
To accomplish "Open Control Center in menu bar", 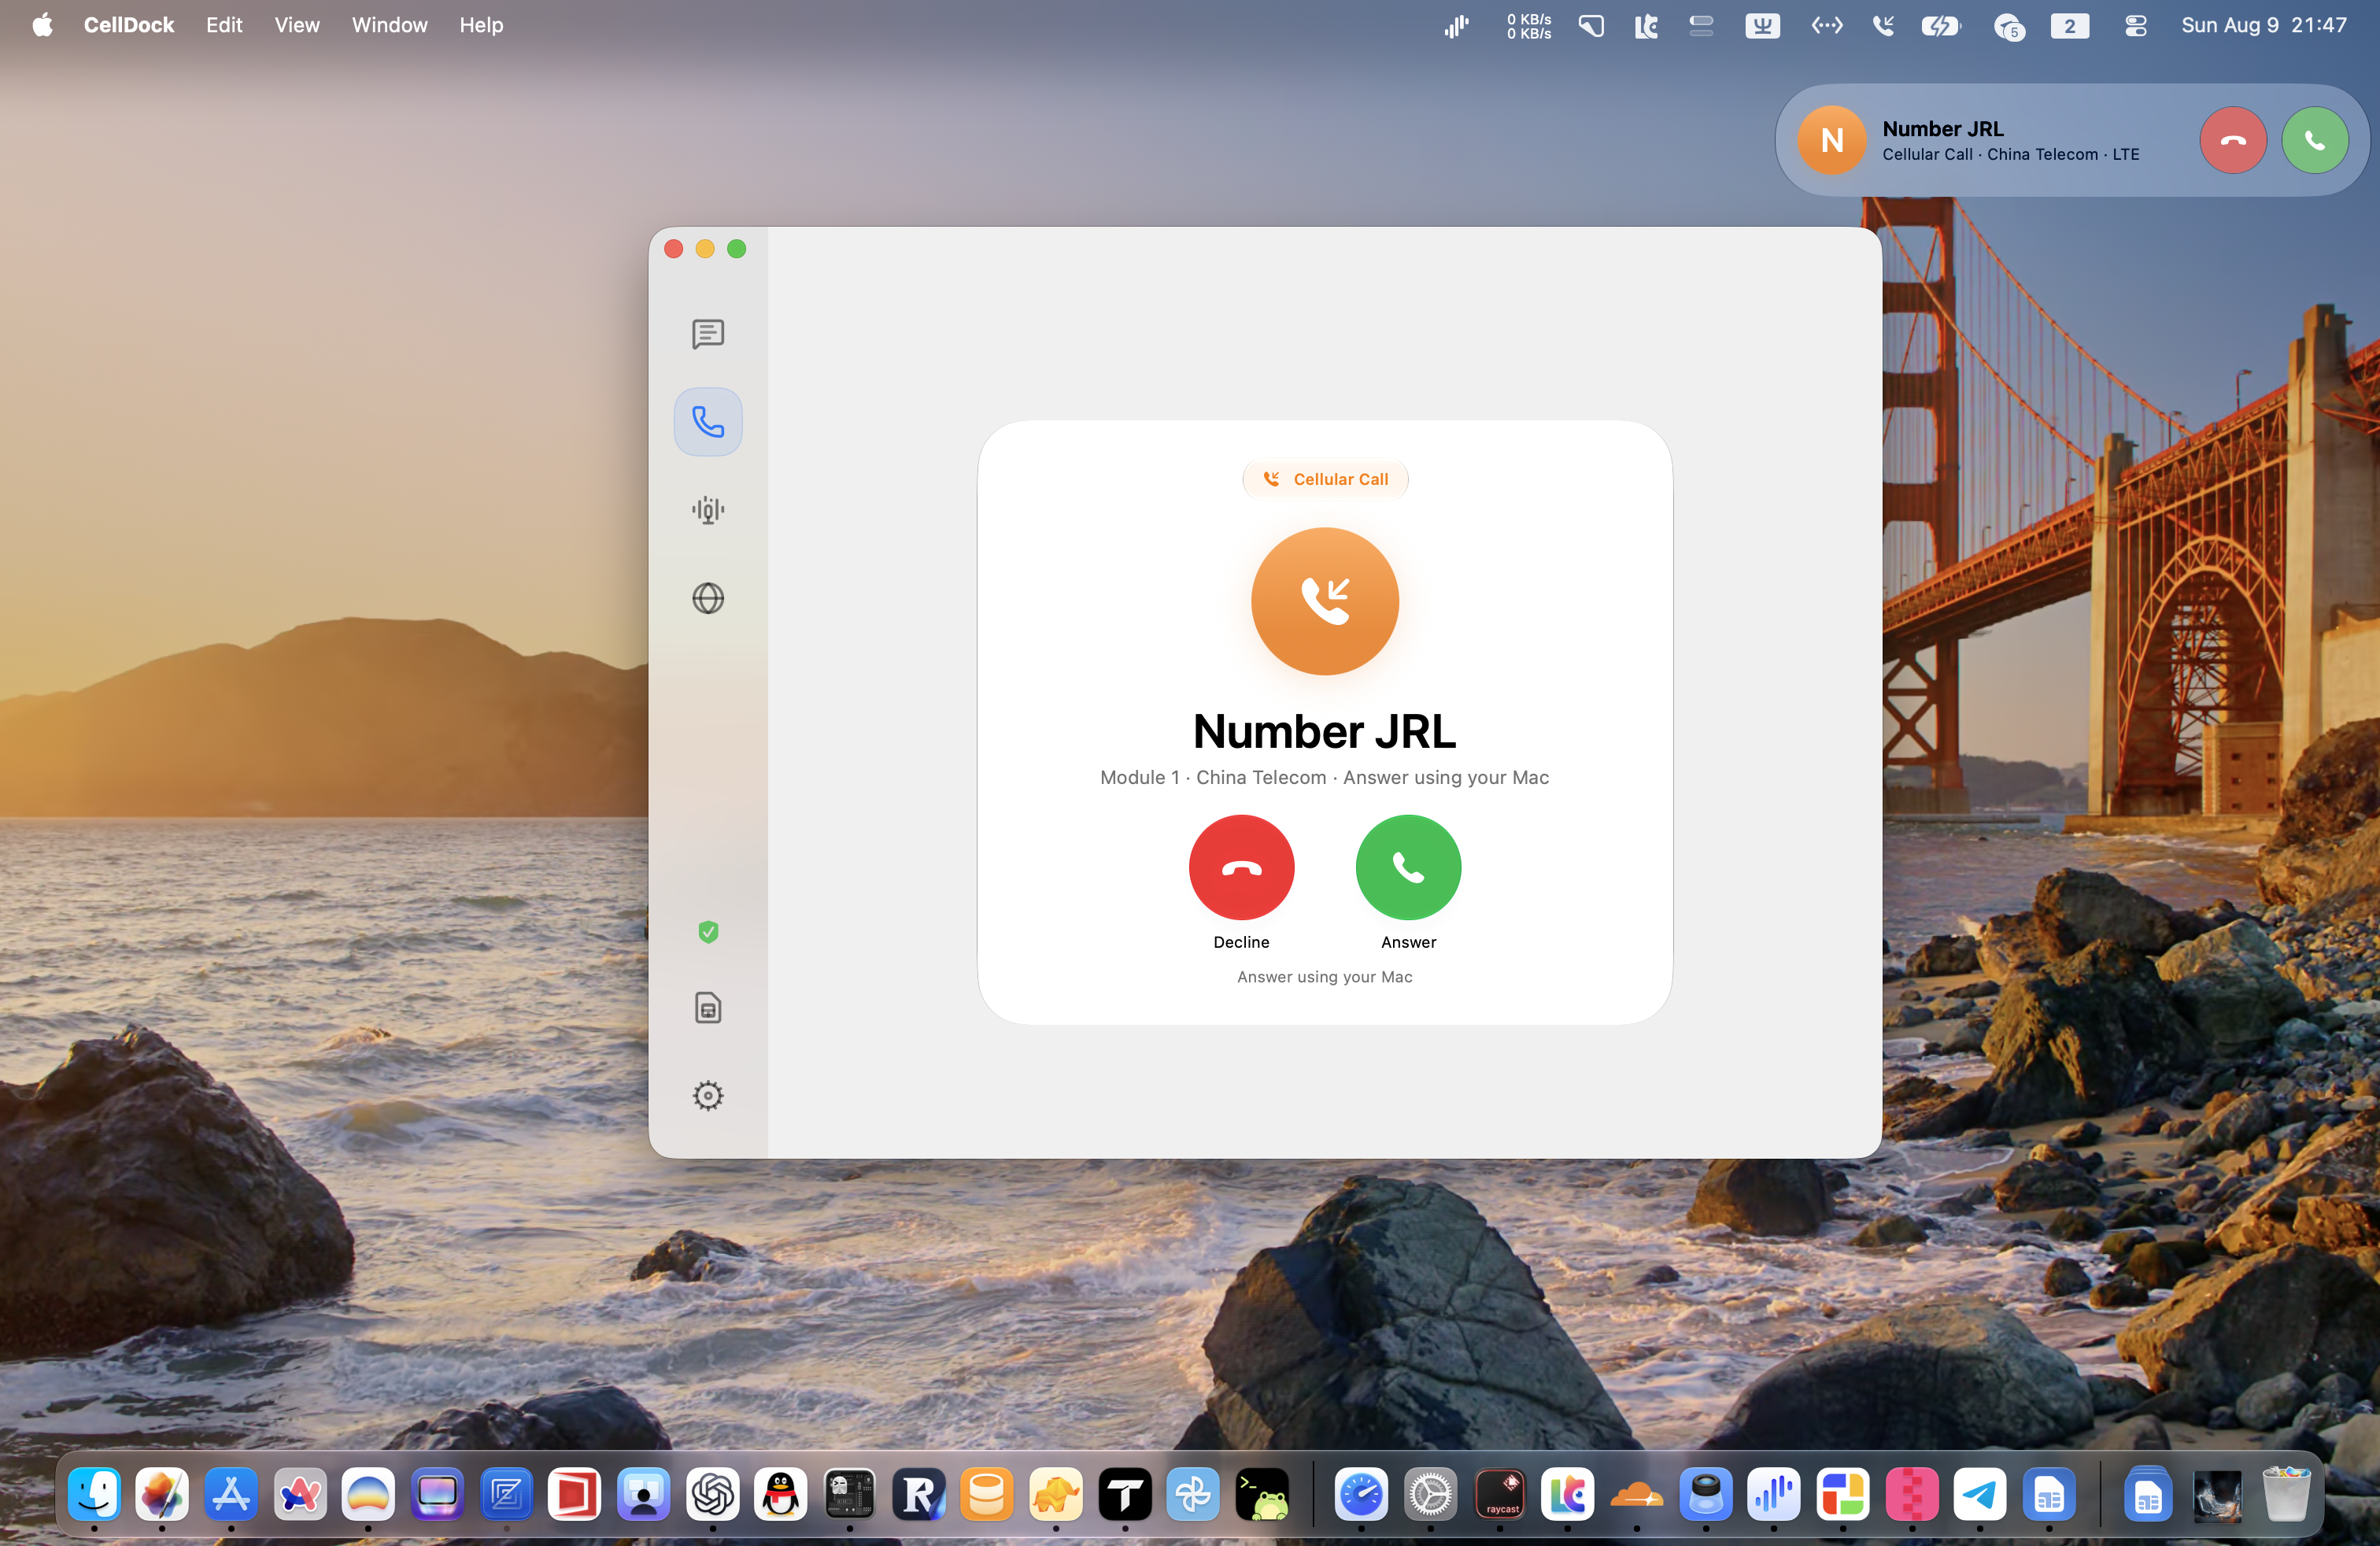I will [x=2136, y=26].
